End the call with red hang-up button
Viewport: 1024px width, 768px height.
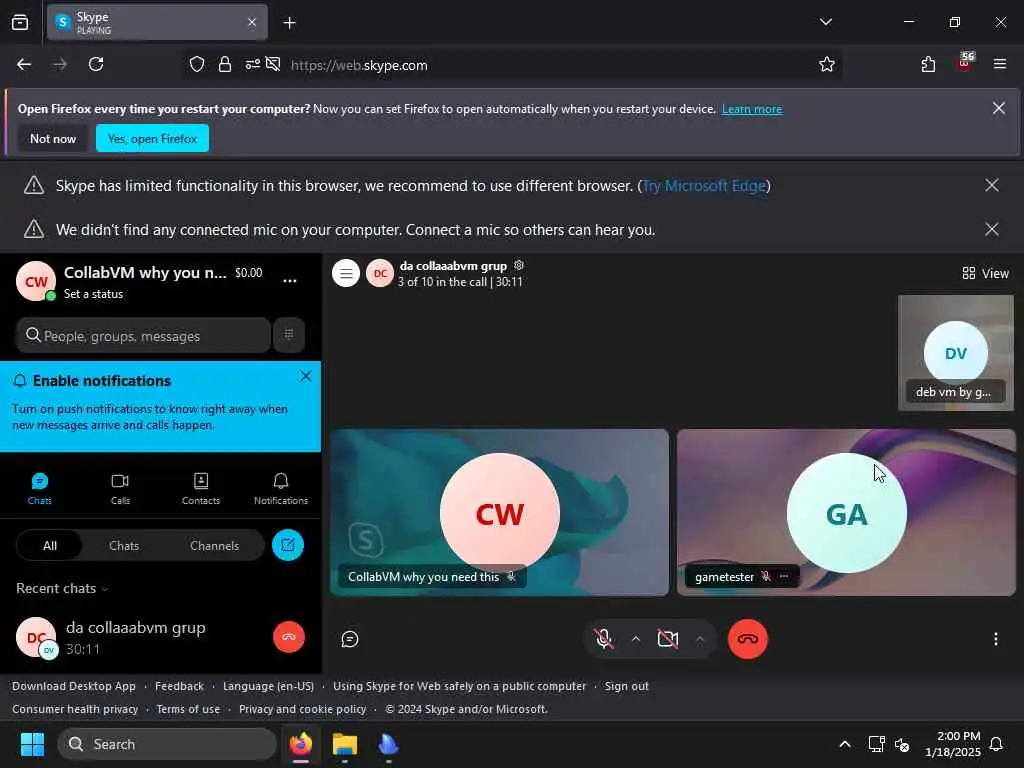pos(748,639)
